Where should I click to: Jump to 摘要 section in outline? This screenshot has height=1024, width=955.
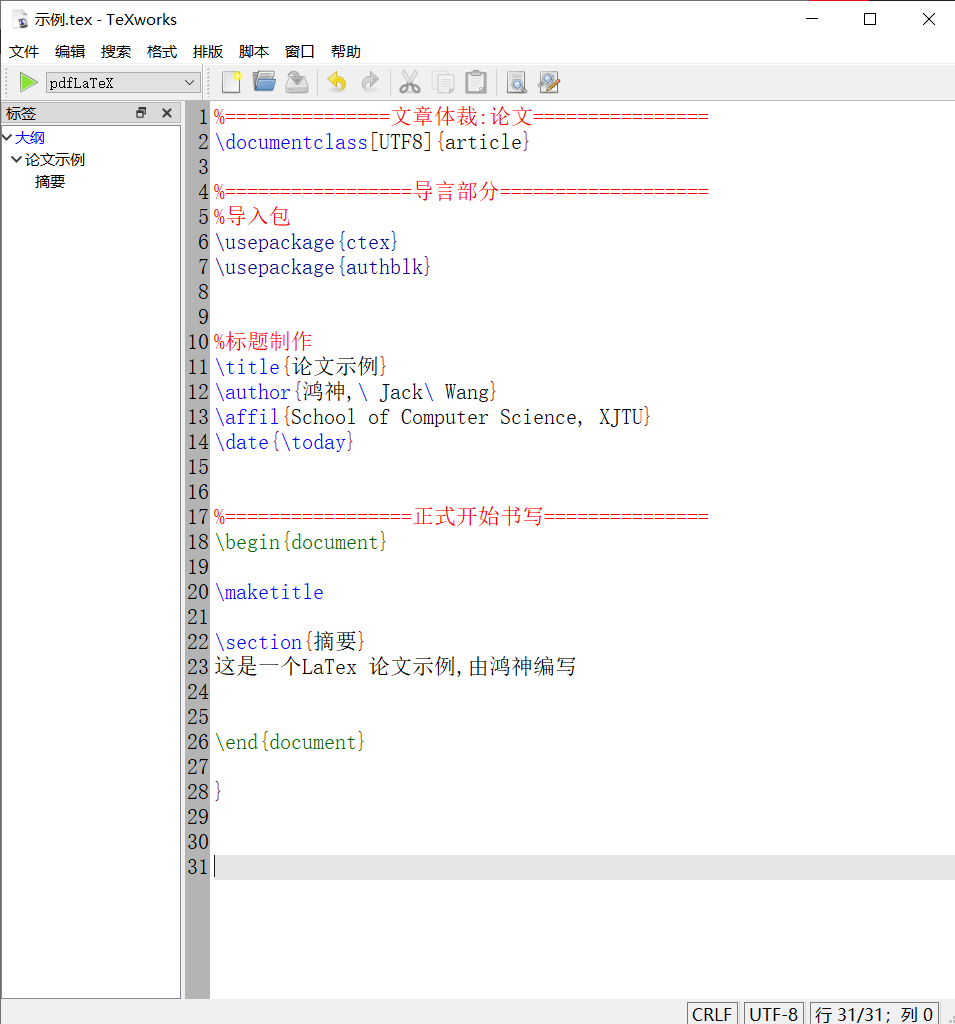click(x=50, y=182)
